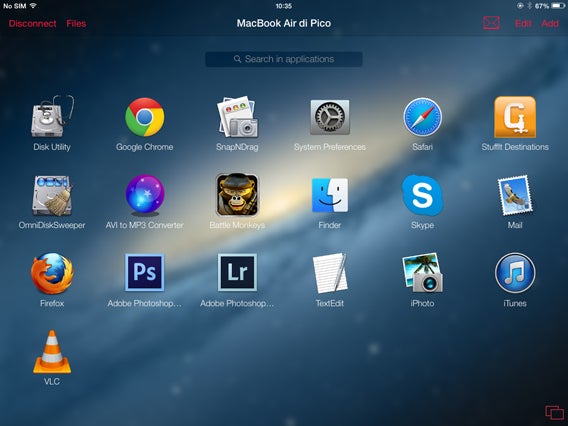Tap the clock showing 10:35

click(x=284, y=6)
